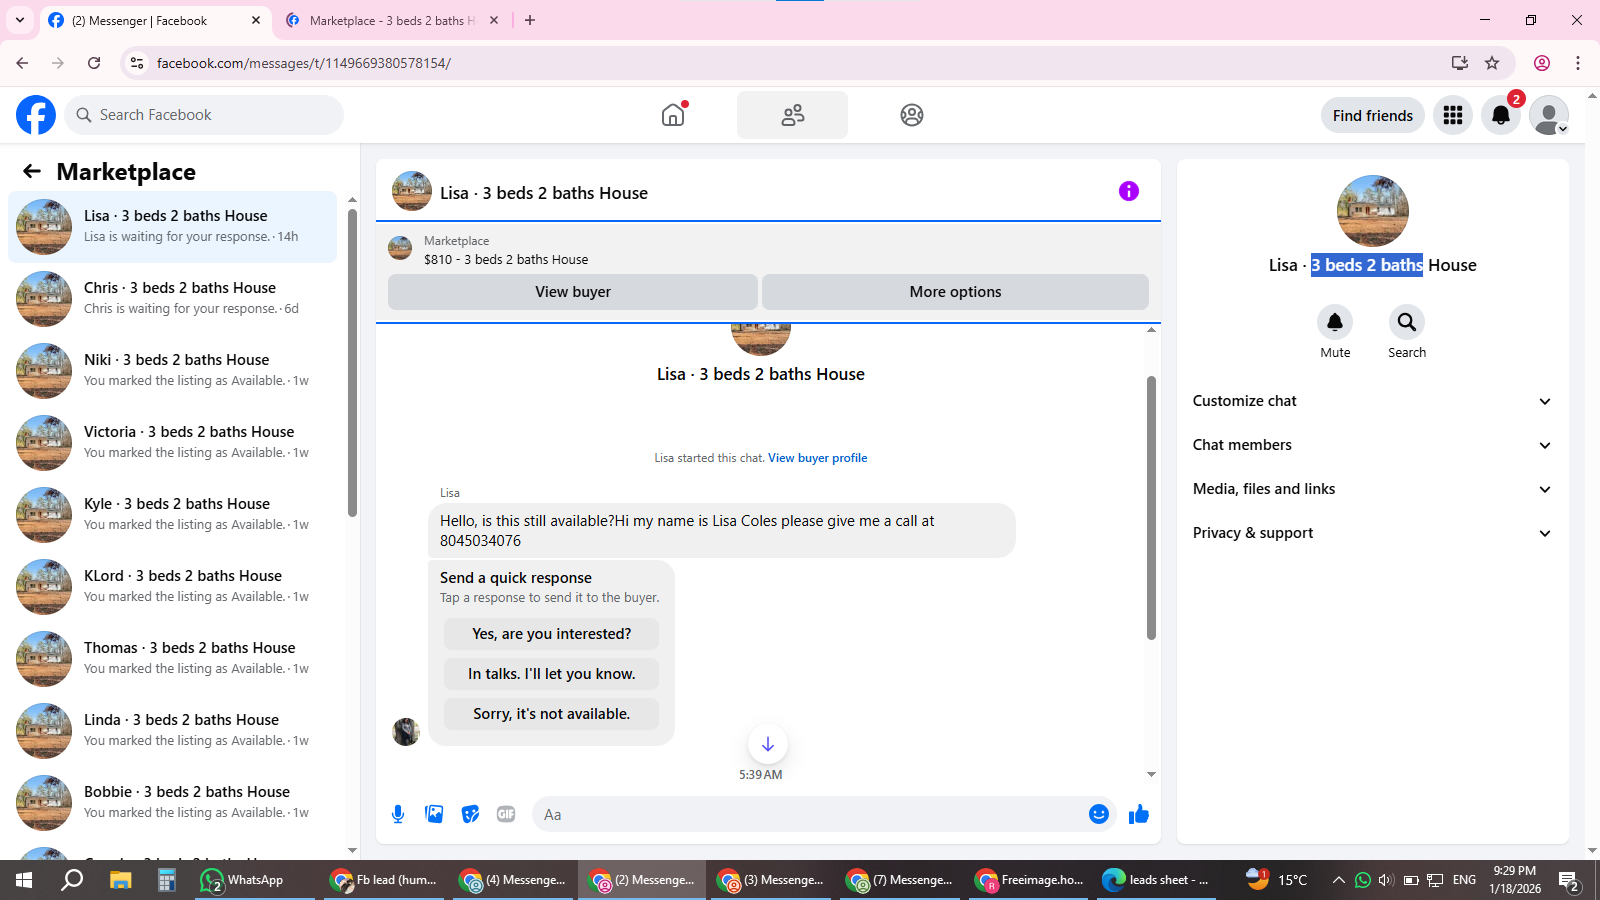Open the Groups icon in top navigation

[912, 115]
